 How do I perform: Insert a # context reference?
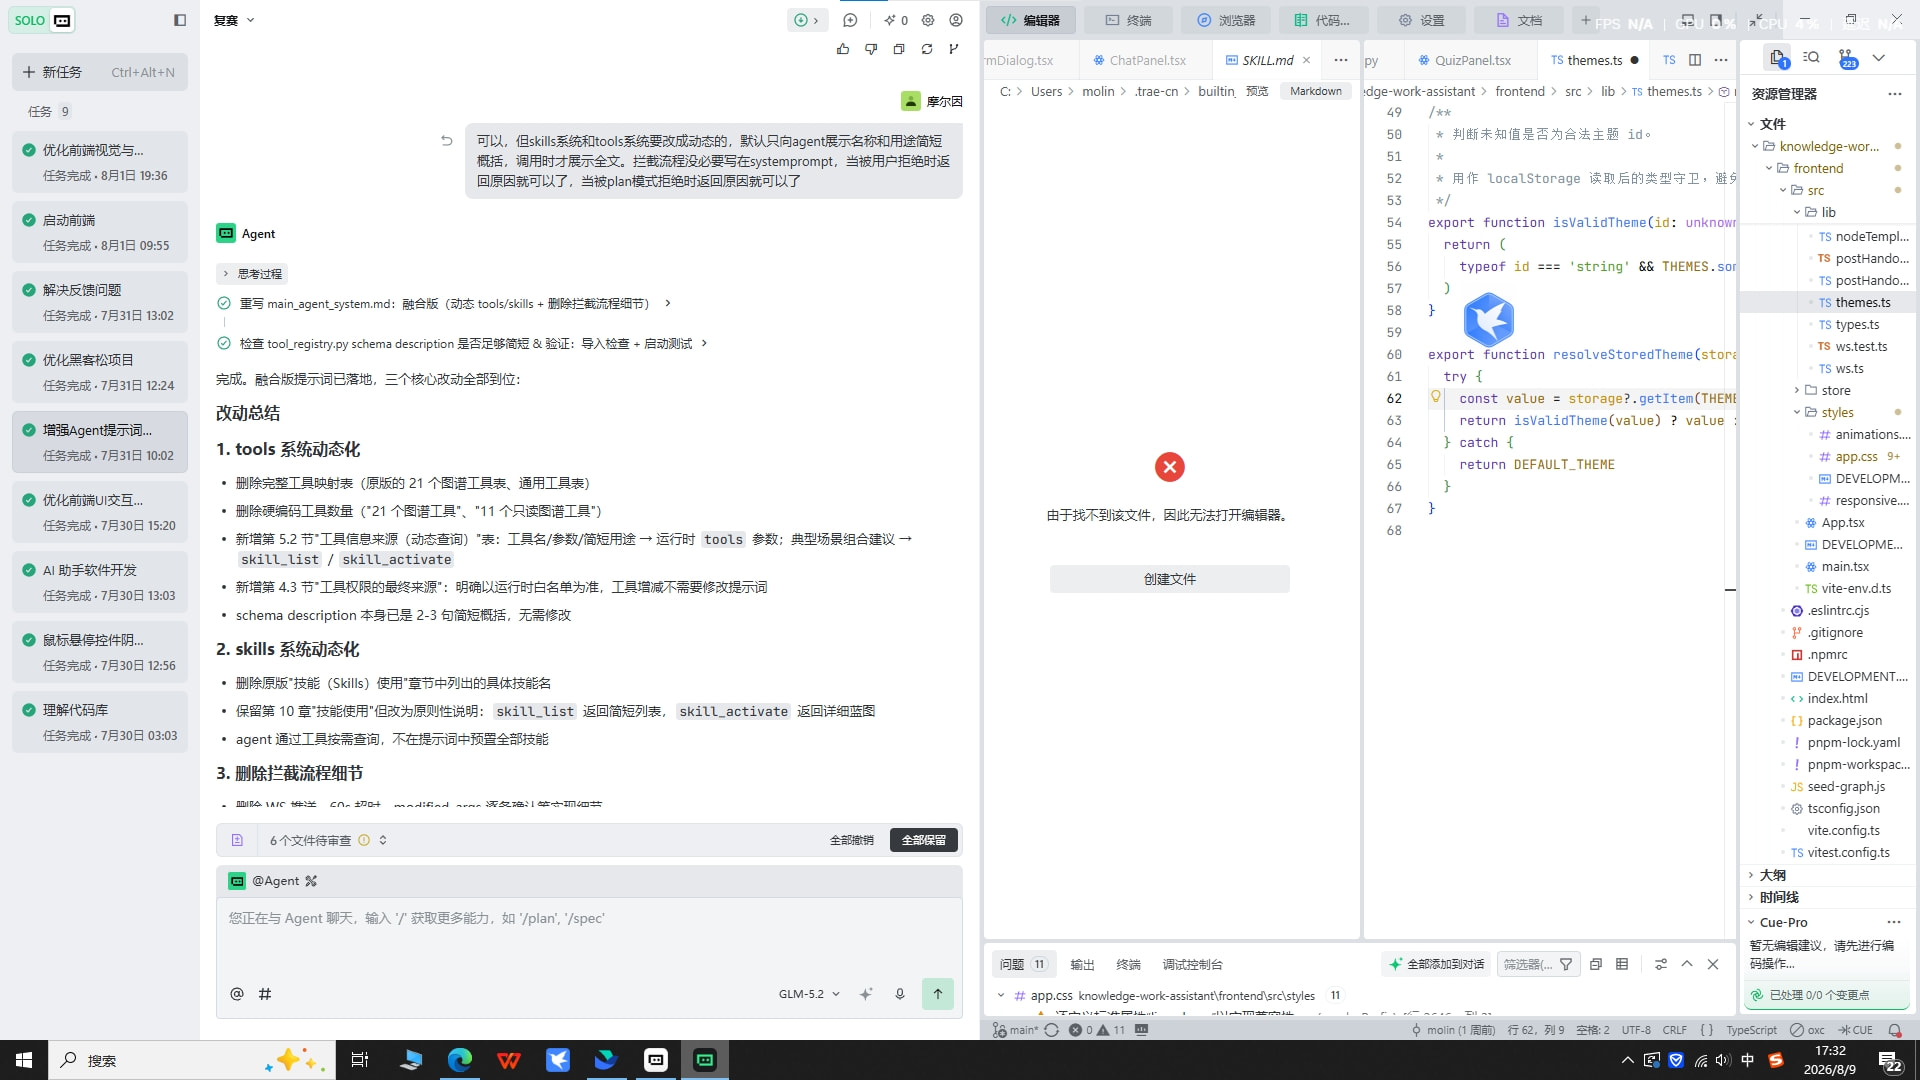click(265, 994)
